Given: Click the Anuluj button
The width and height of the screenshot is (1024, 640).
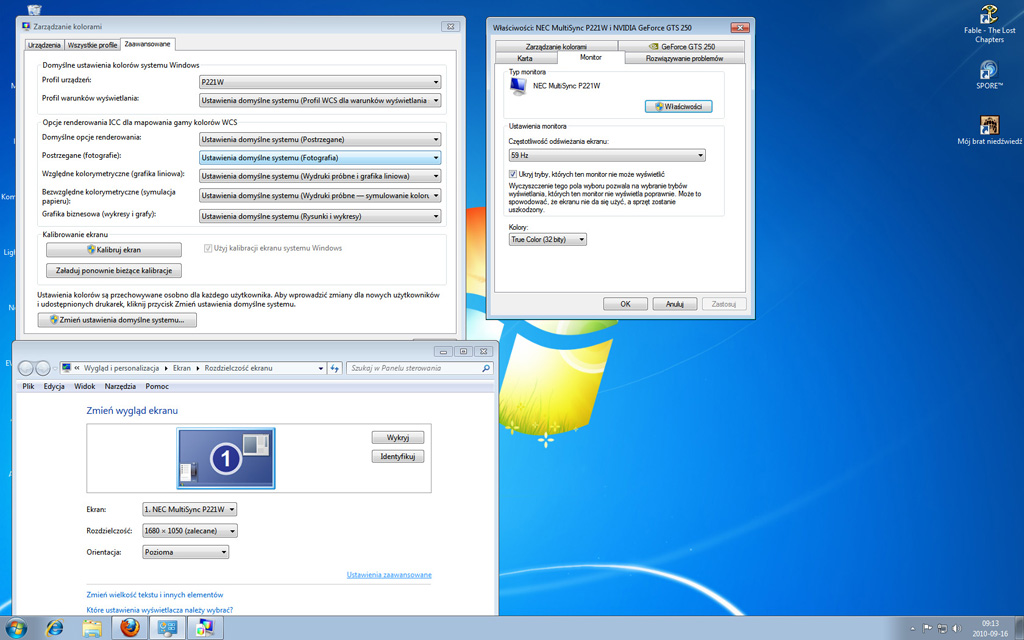Looking at the screenshot, I should click(x=675, y=304).
